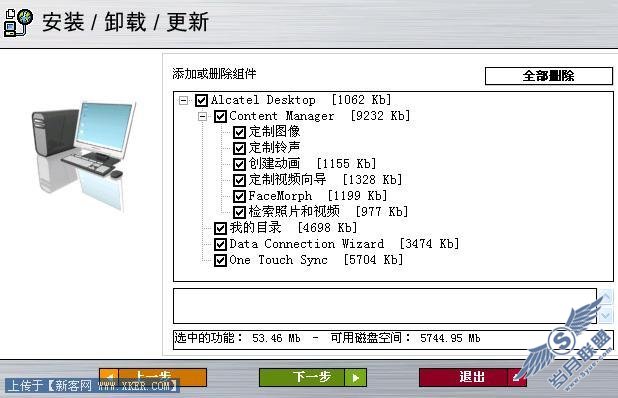Toggle the 检索照片和视频 checkbox
Screen dimensions: 618x398
(239, 212)
